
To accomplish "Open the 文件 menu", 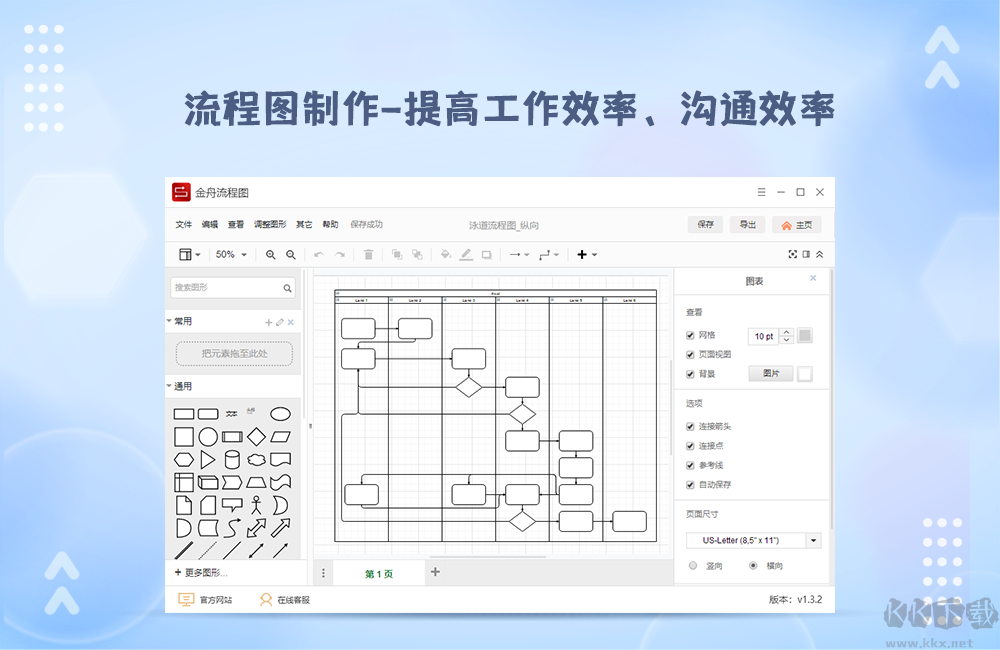I will 183,224.
